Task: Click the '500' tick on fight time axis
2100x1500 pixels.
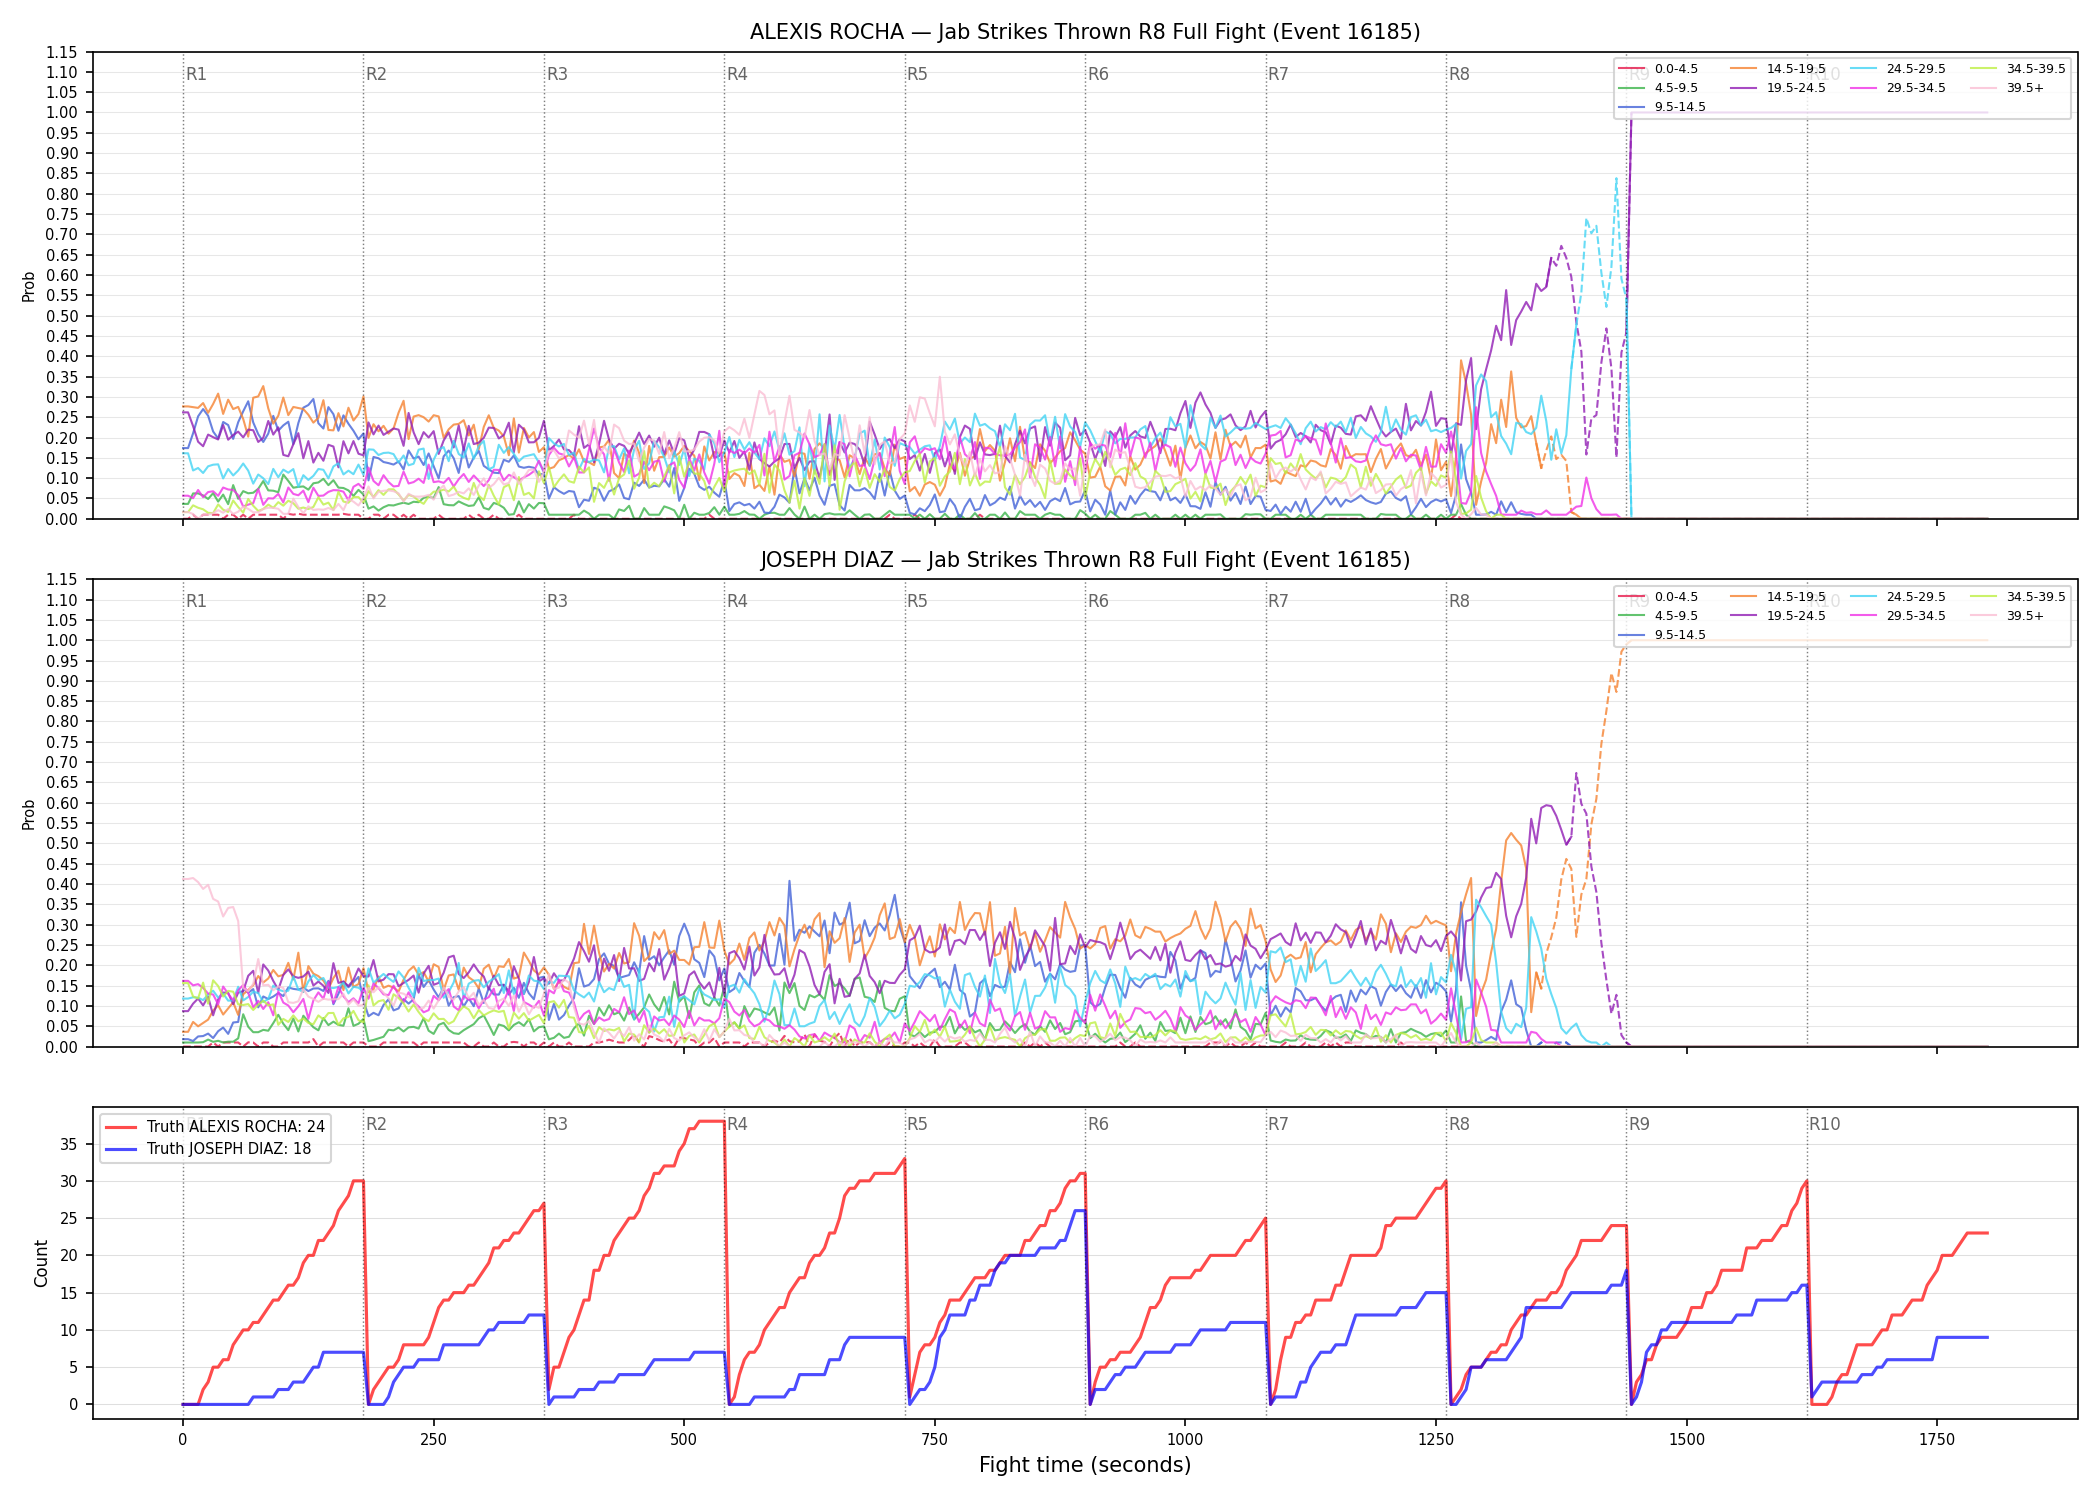Action: click(x=684, y=1439)
